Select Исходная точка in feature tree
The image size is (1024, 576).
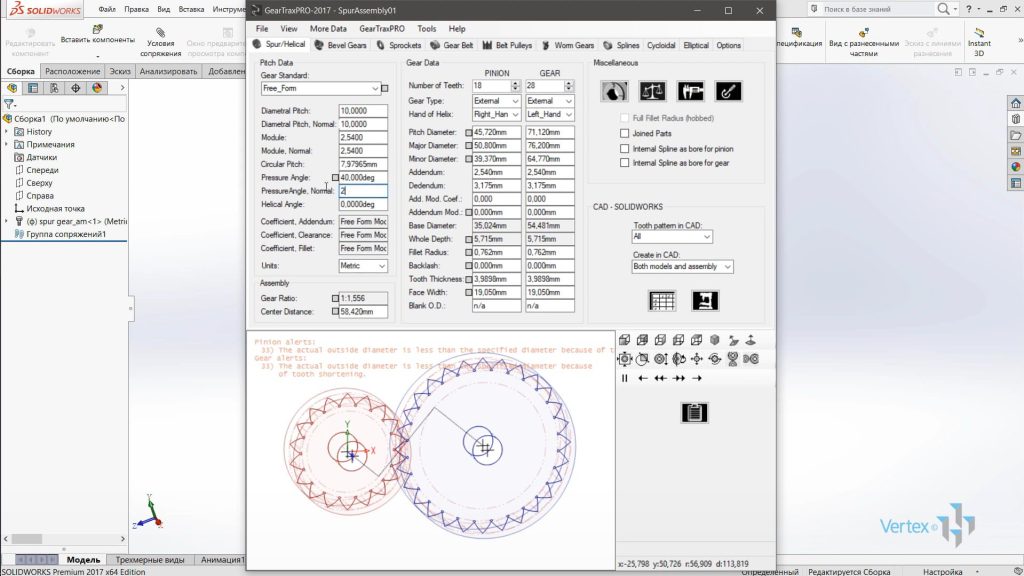[56, 208]
